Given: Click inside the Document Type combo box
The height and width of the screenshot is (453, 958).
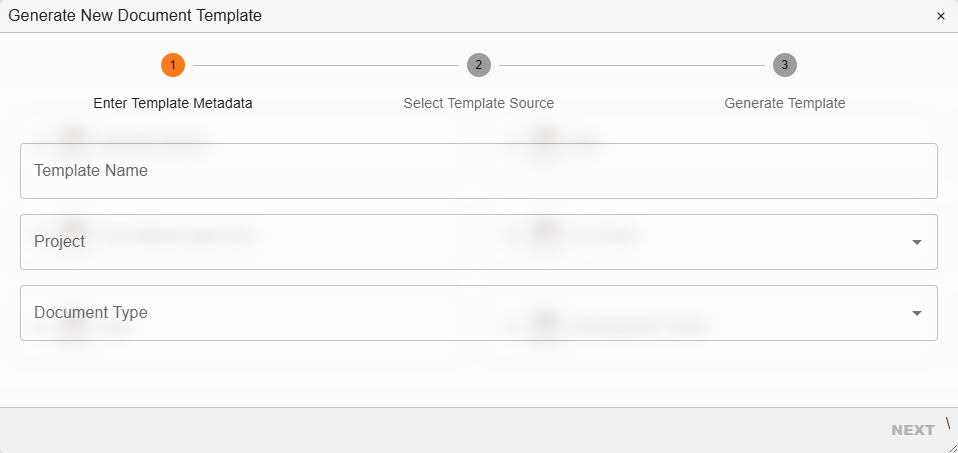Looking at the screenshot, I should click(450, 313).
